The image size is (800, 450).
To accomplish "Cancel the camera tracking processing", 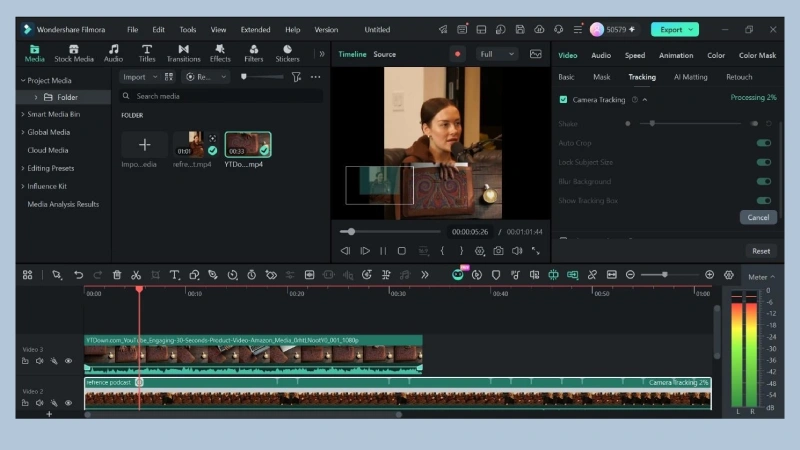I will [758, 217].
